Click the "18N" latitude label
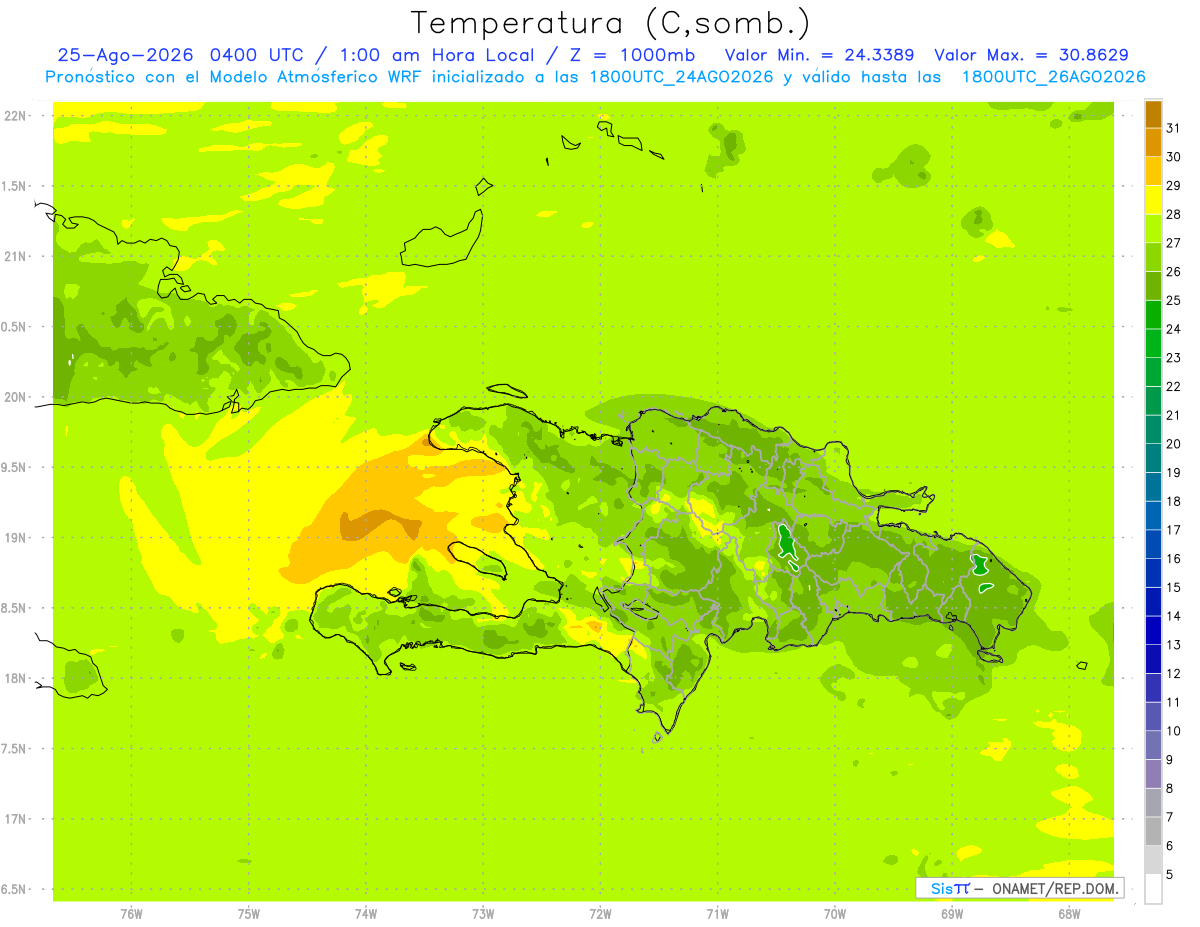The height and width of the screenshot is (927, 1200). pos(15,678)
